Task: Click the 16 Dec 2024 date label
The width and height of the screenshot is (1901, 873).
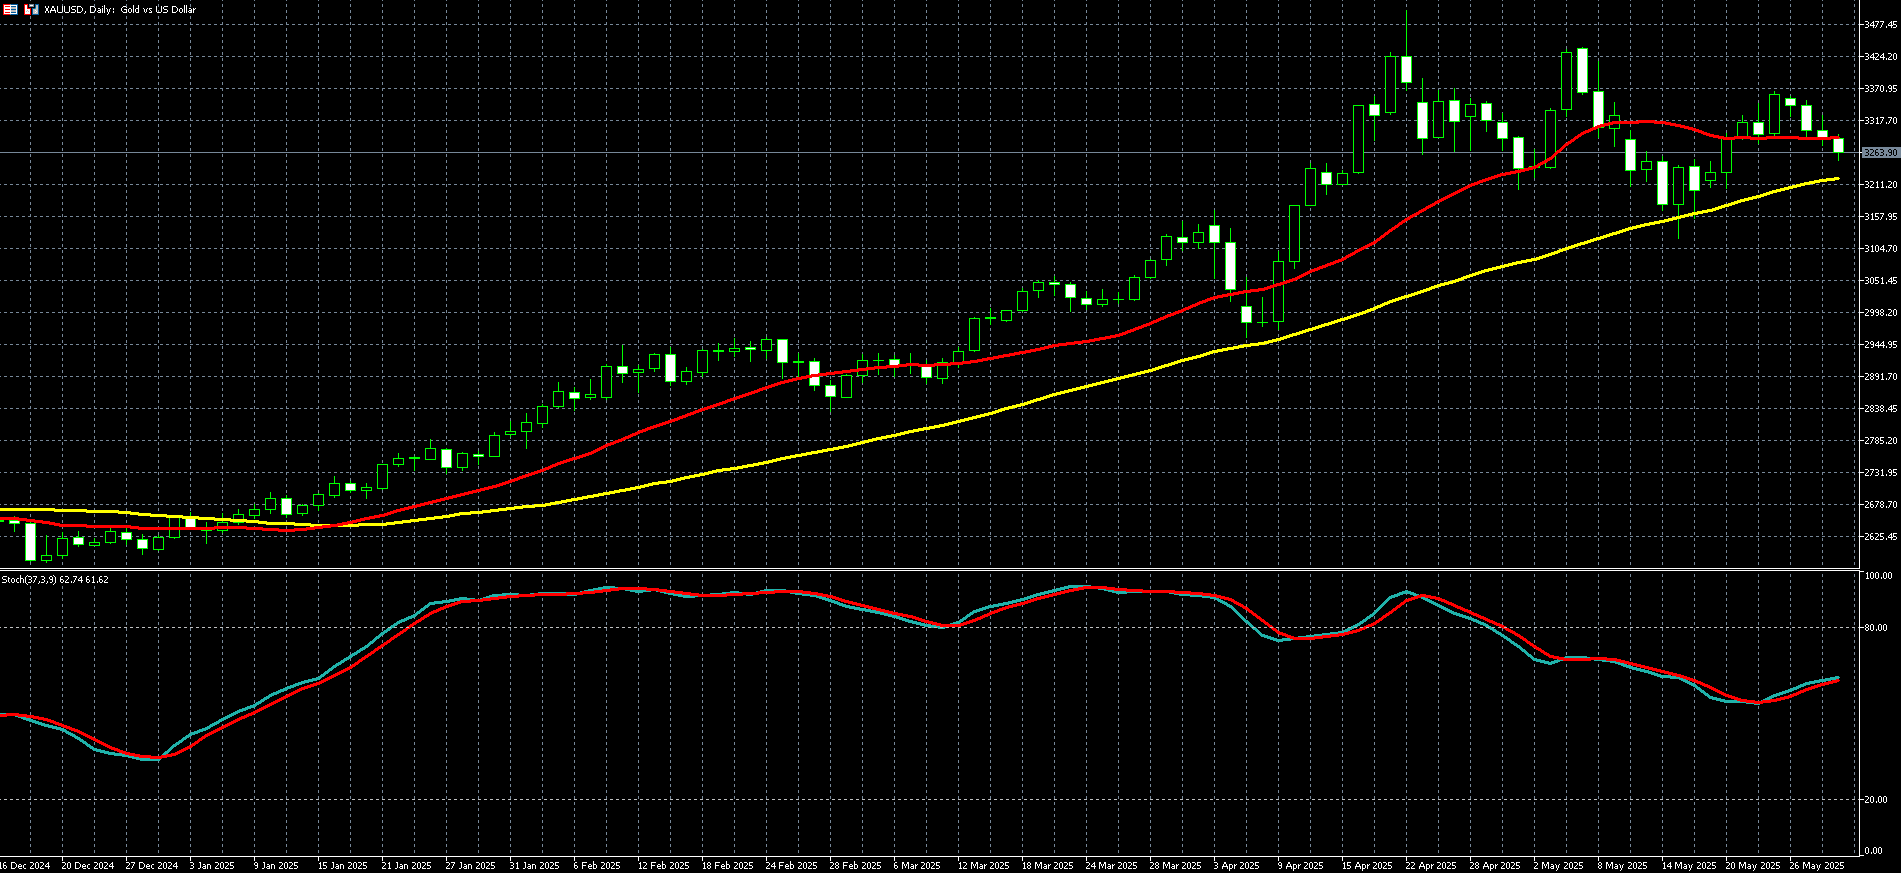Action: (x=25, y=866)
